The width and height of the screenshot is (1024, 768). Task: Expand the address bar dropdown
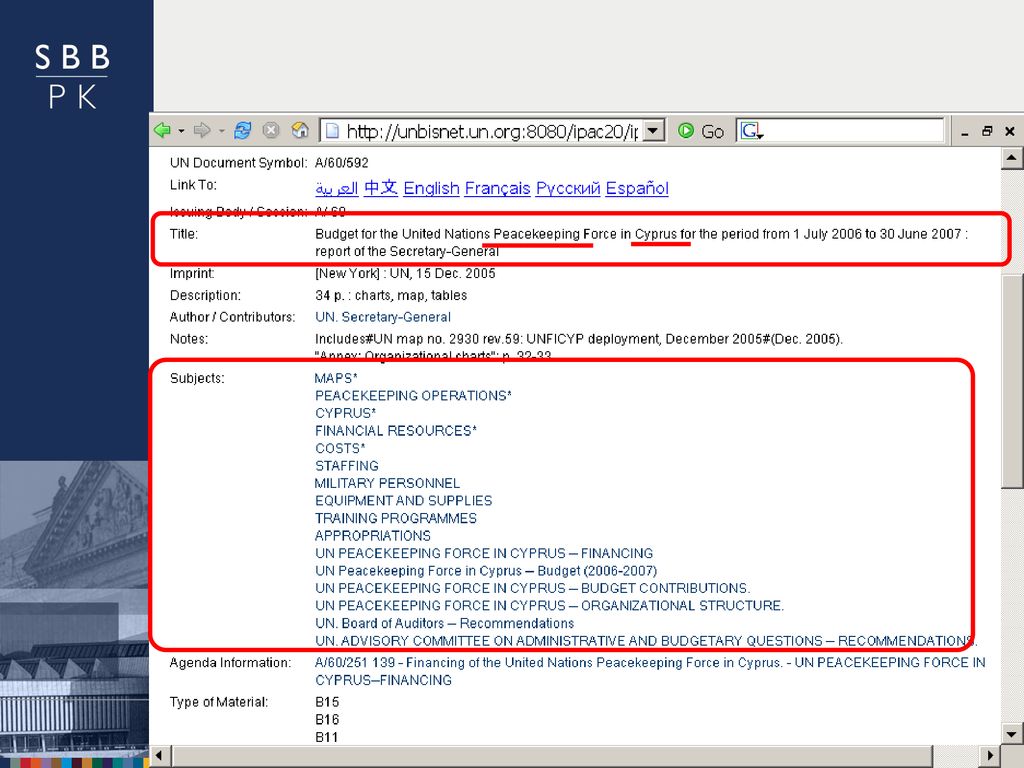(653, 131)
